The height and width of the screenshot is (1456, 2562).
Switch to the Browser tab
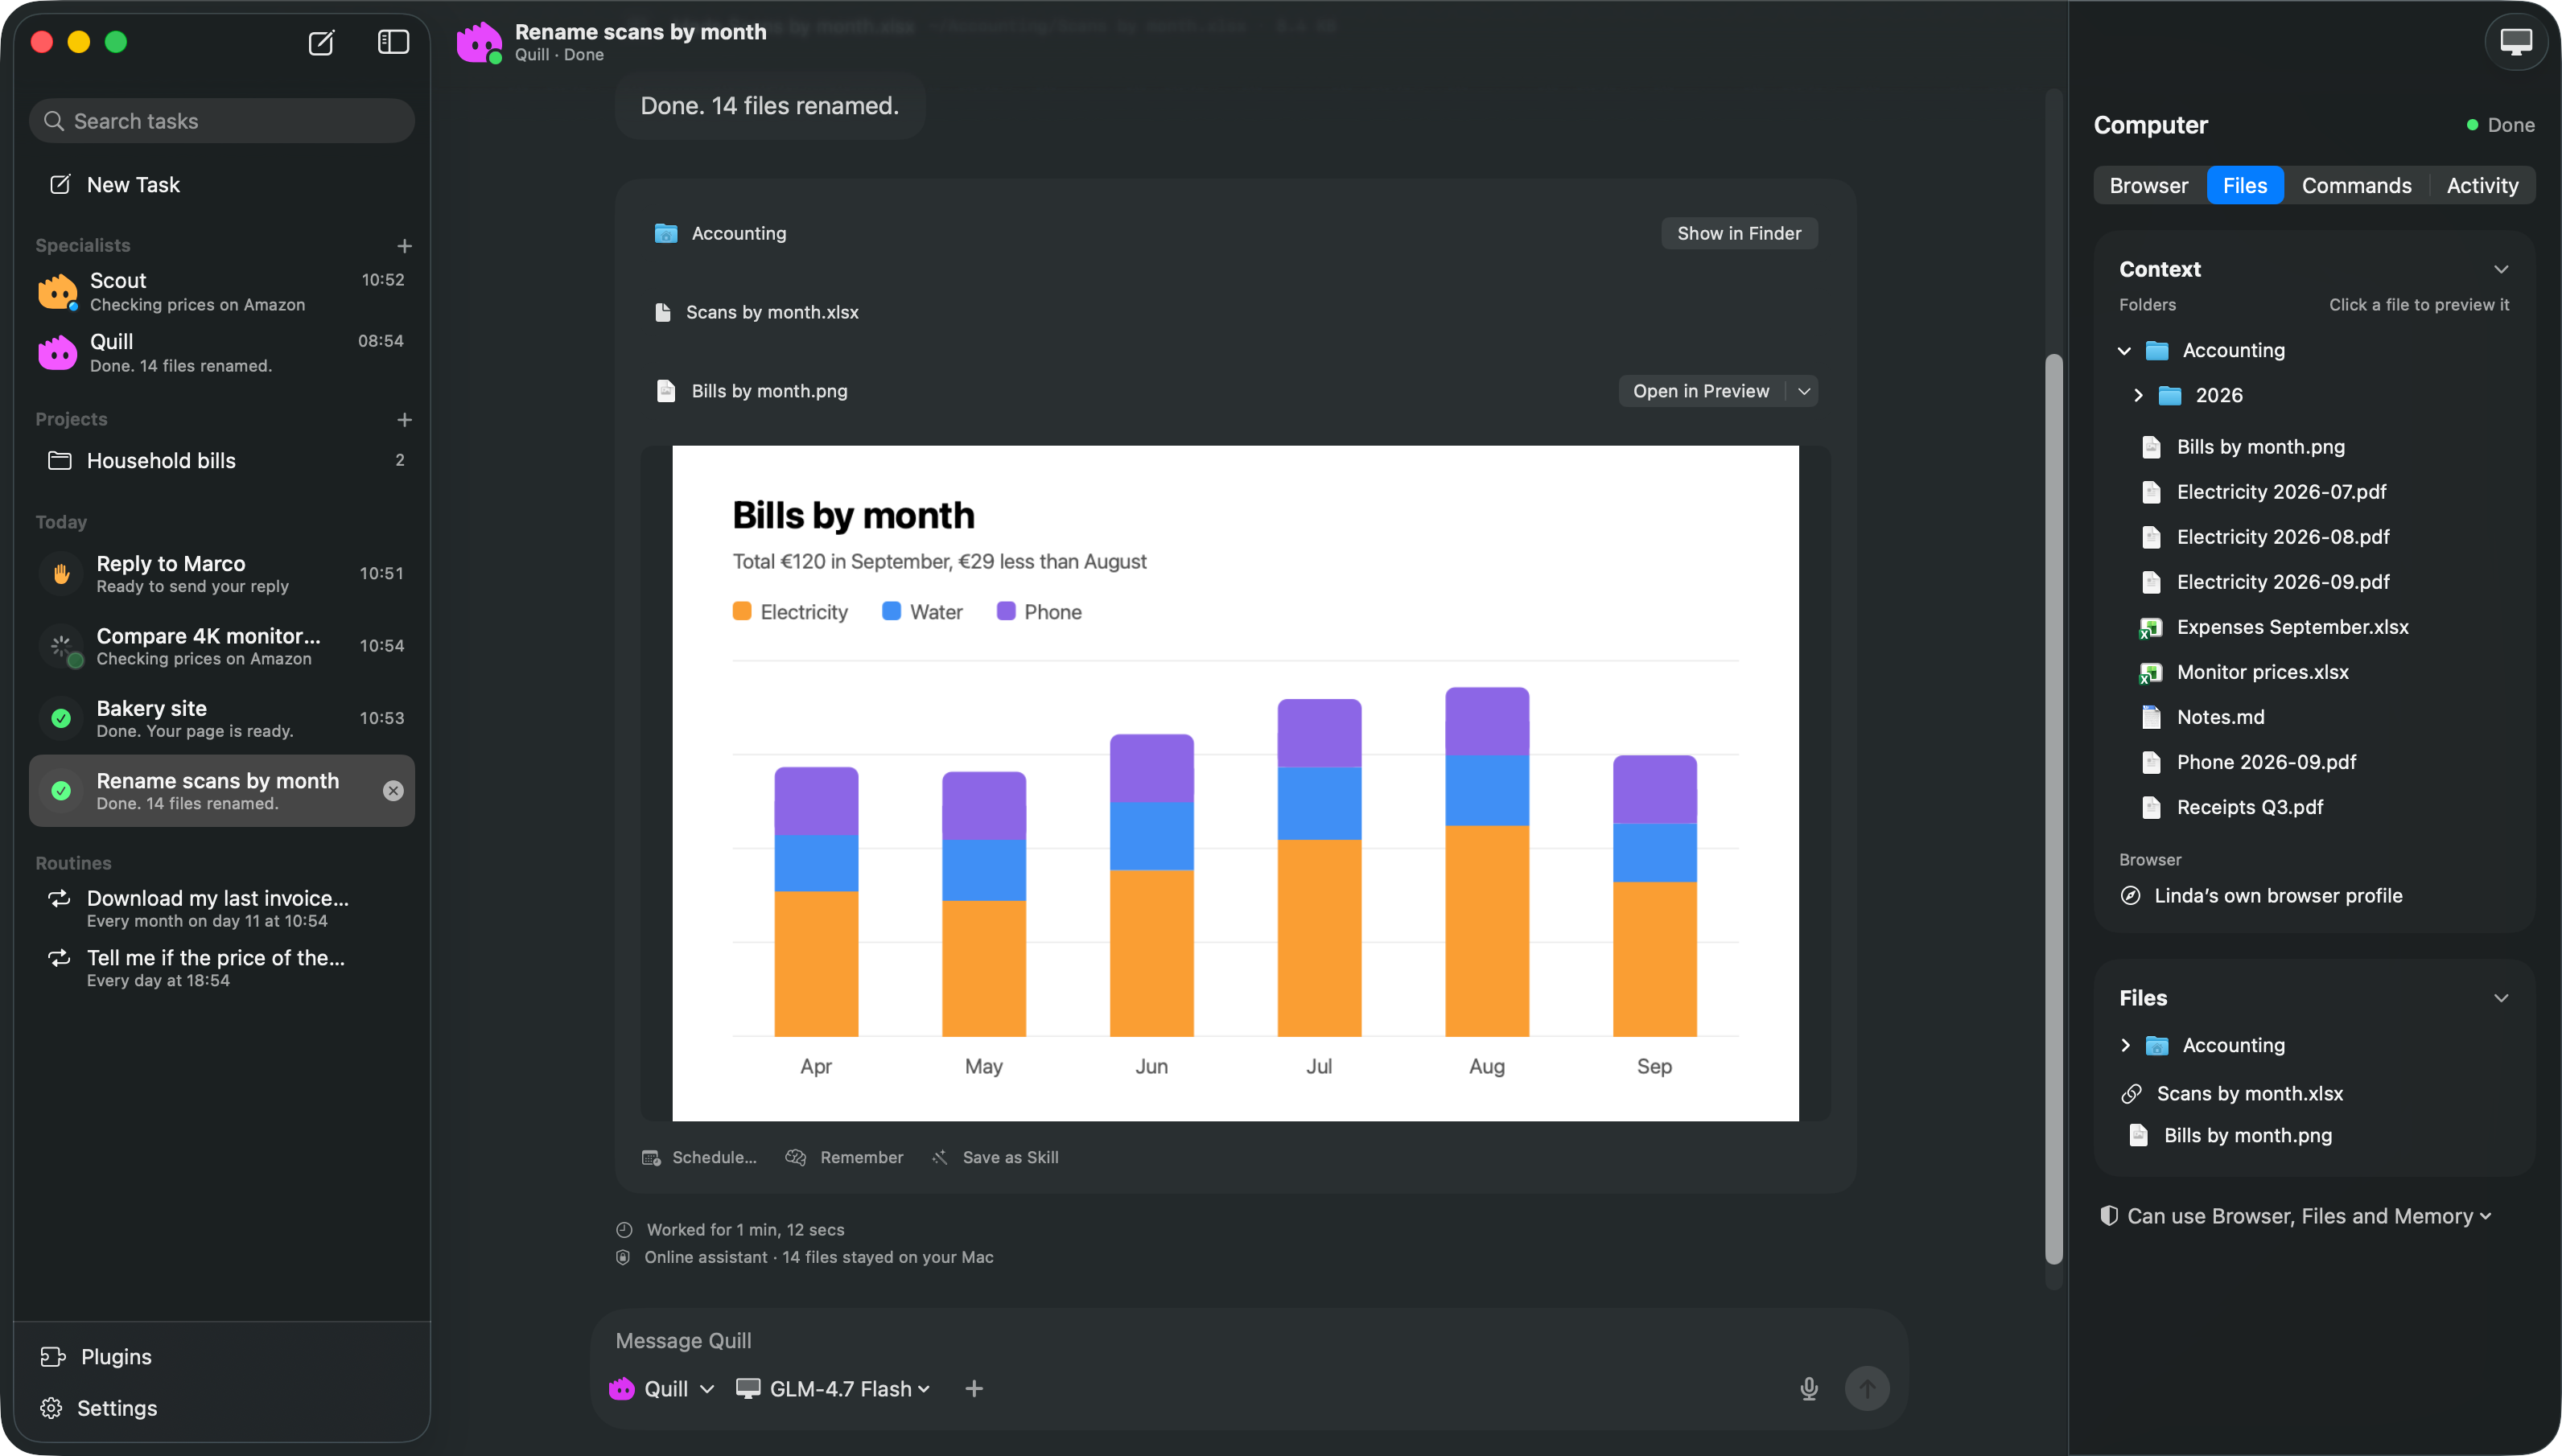(x=2148, y=186)
